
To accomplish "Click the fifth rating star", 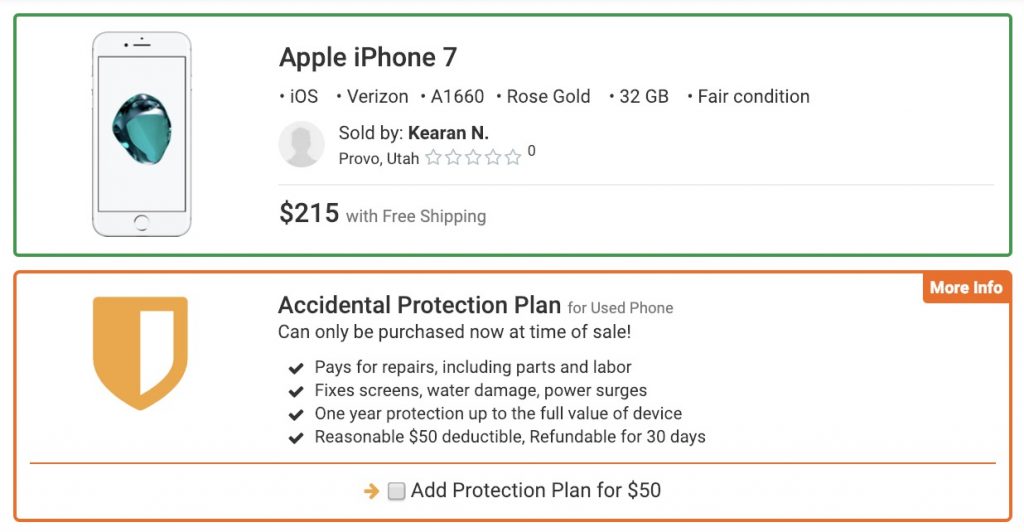I will (513, 157).
